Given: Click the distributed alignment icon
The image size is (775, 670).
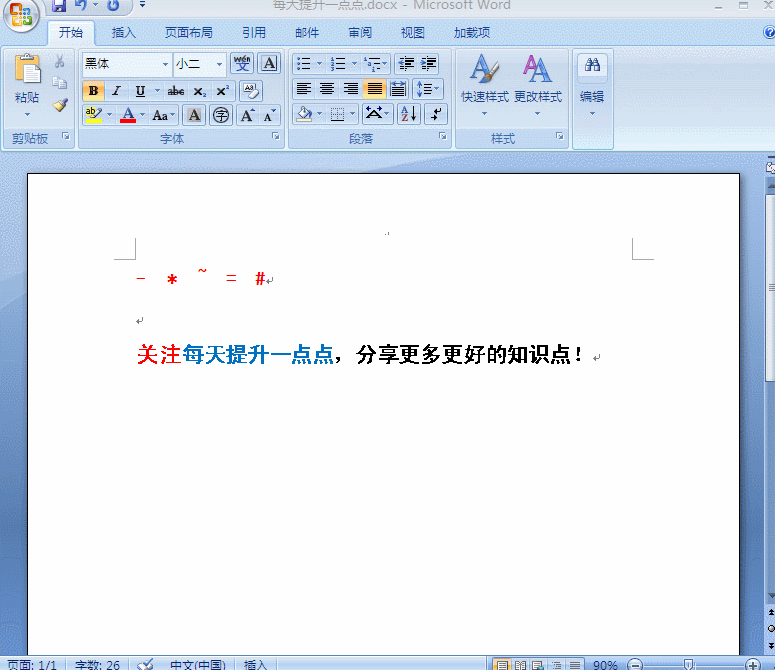Looking at the screenshot, I should click(x=397, y=89).
